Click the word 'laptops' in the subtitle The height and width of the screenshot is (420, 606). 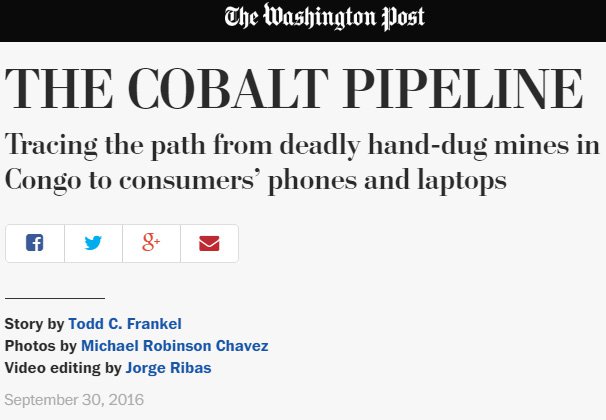pos(462,182)
